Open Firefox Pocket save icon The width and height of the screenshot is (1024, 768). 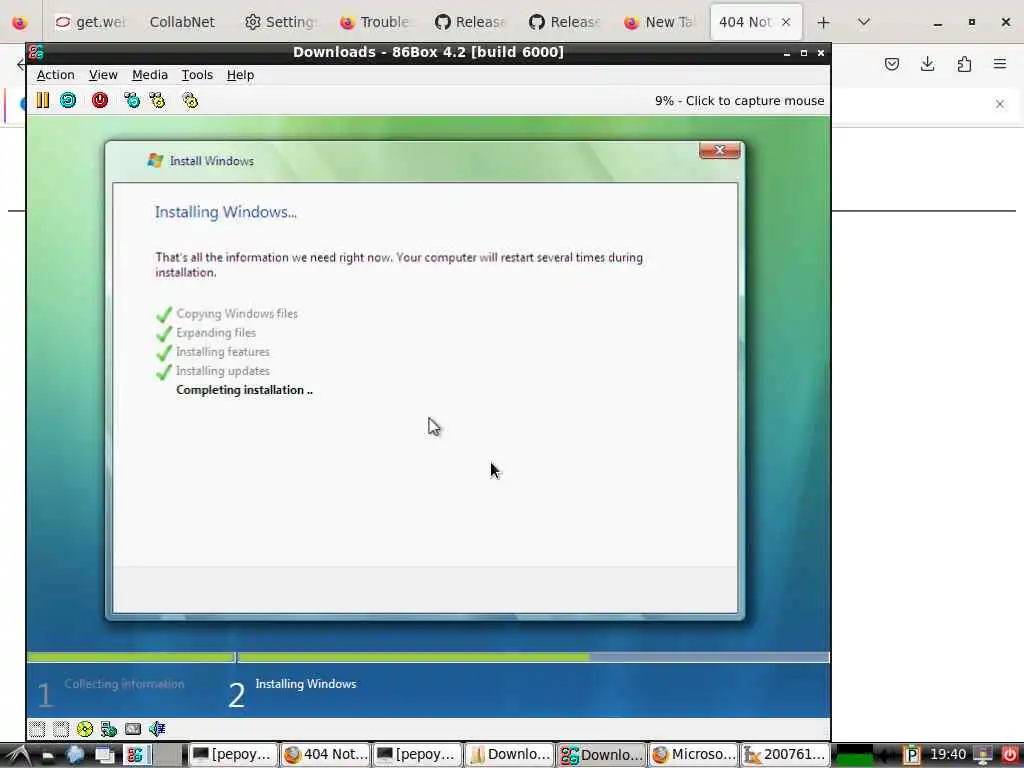[892, 64]
